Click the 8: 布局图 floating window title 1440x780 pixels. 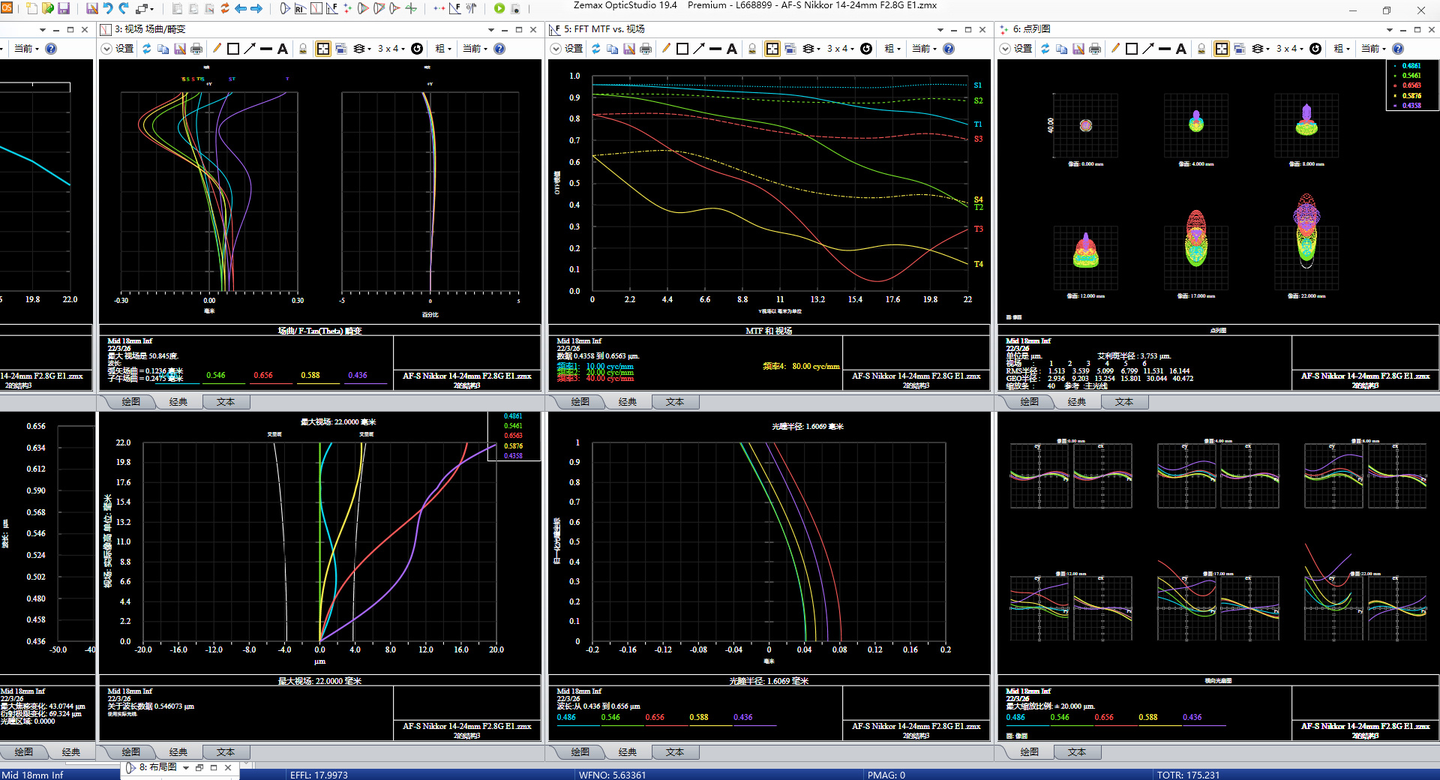click(157, 767)
